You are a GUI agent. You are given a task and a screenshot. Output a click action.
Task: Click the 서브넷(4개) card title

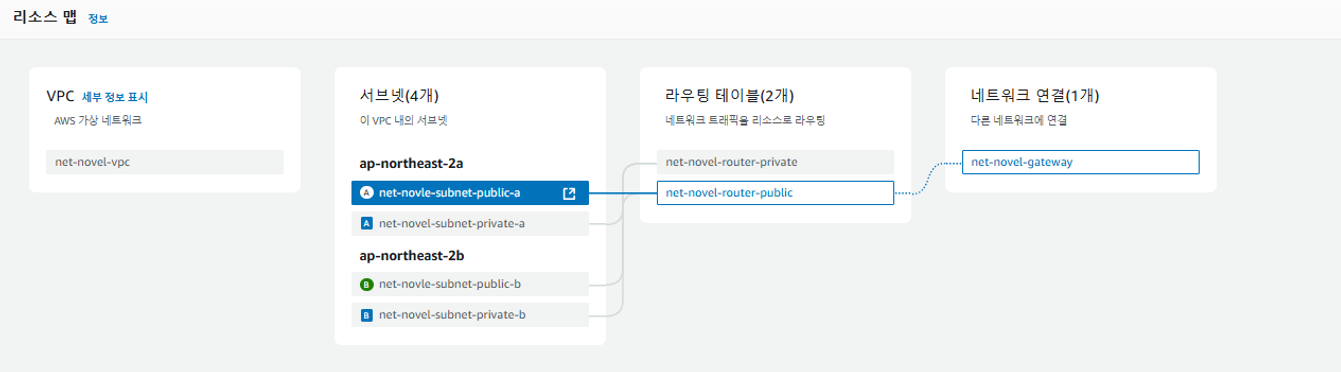(399, 96)
